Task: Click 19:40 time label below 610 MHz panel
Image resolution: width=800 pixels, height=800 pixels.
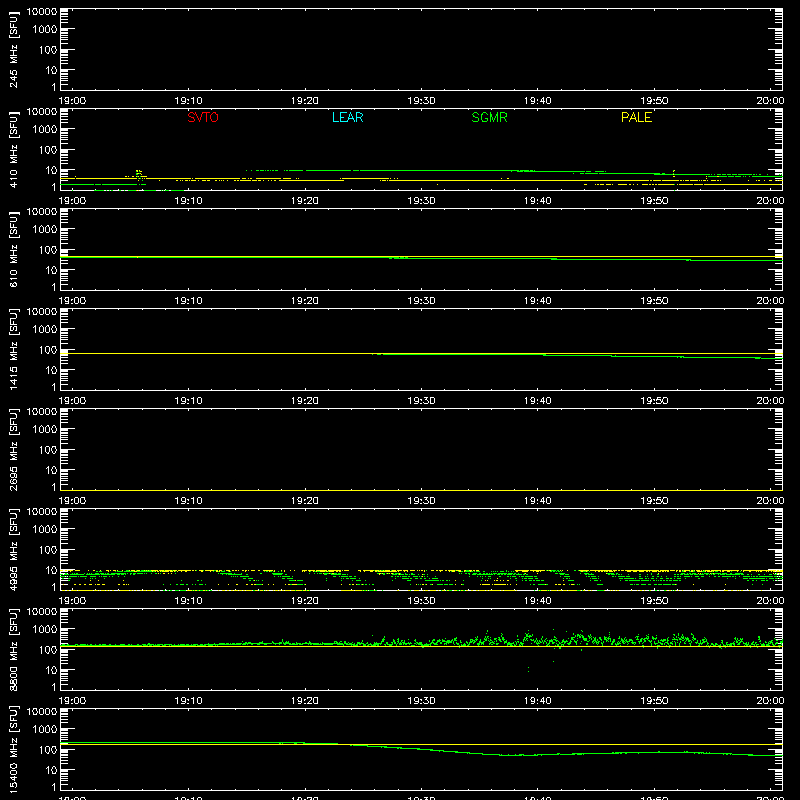Action: [x=538, y=301]
